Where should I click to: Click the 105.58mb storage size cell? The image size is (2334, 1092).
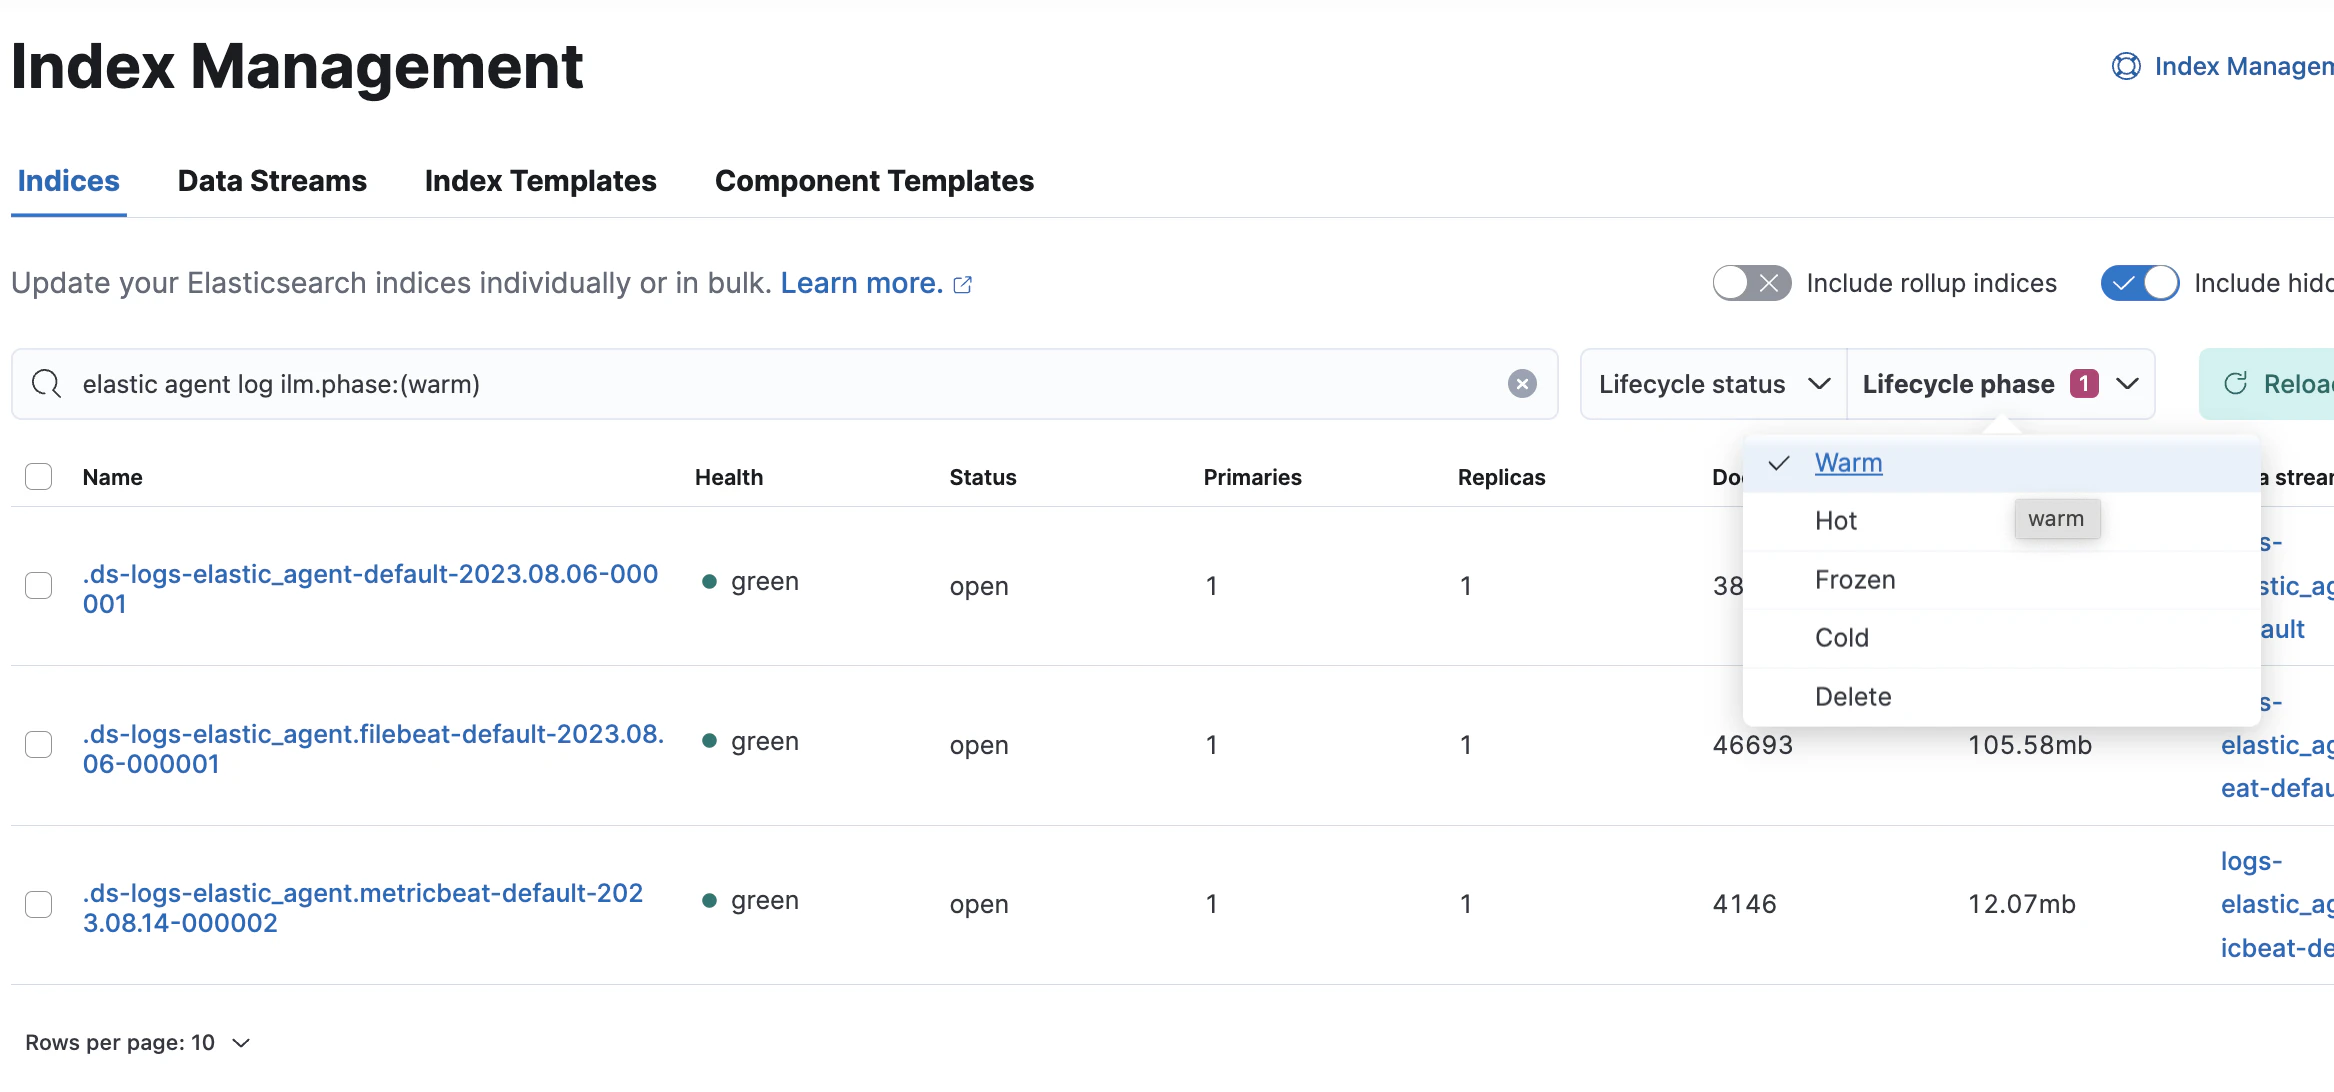click(2030, 745)
